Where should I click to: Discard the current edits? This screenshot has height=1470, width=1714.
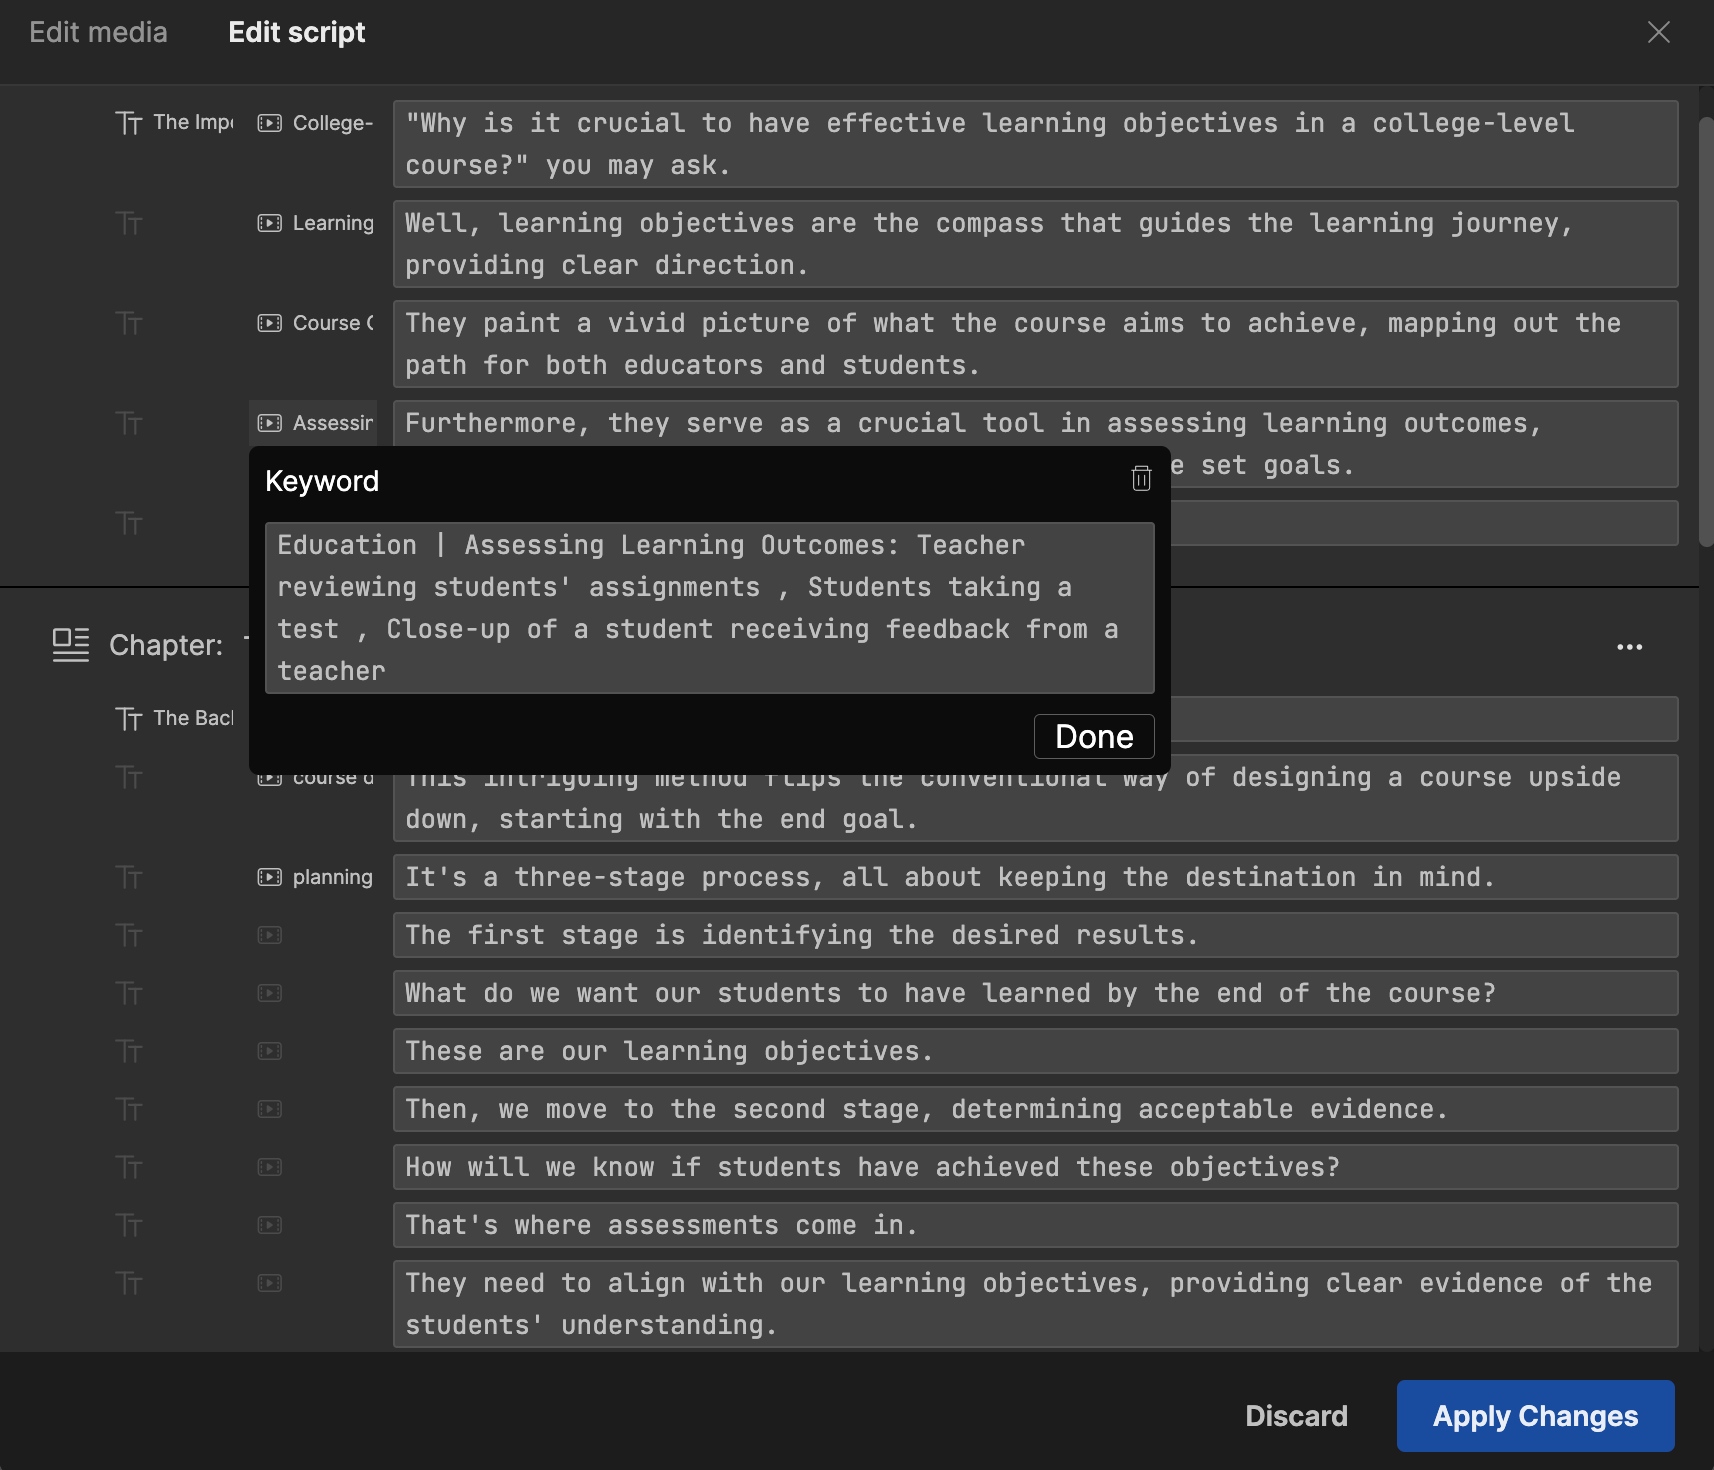click(x=1295, y=1415)
